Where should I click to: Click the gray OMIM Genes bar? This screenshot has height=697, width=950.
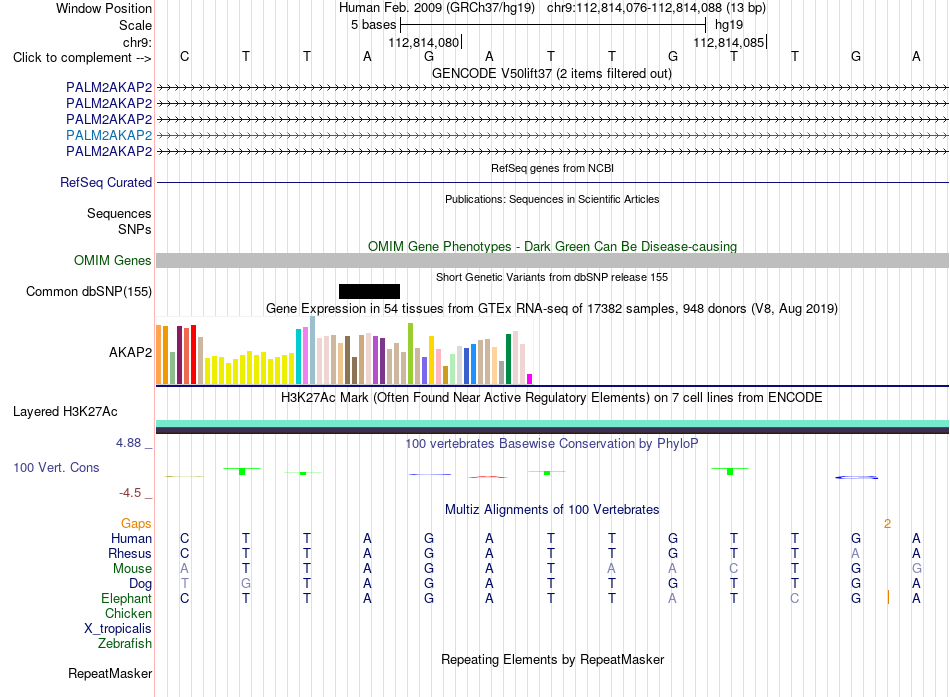[552, 261]
